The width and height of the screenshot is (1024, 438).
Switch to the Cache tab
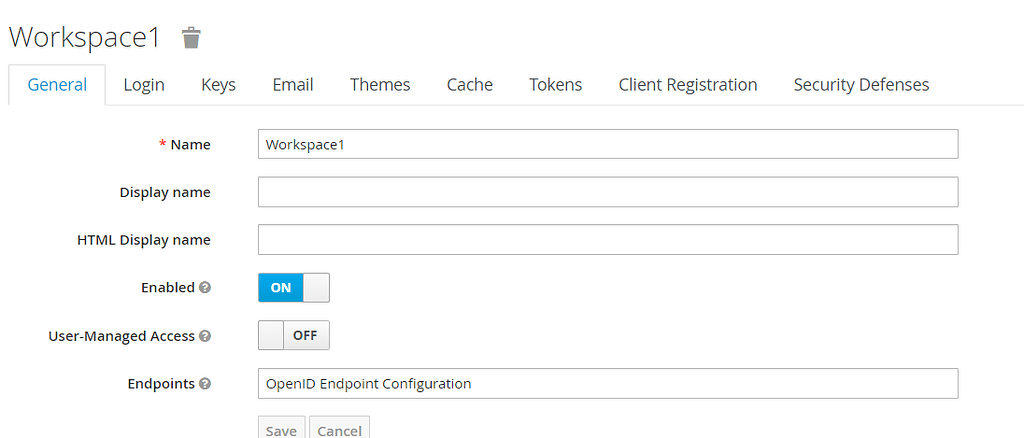click(x=470, y=85)
